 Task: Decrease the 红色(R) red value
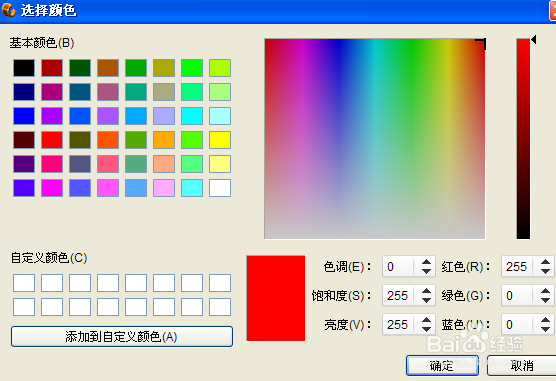point(546,271)
